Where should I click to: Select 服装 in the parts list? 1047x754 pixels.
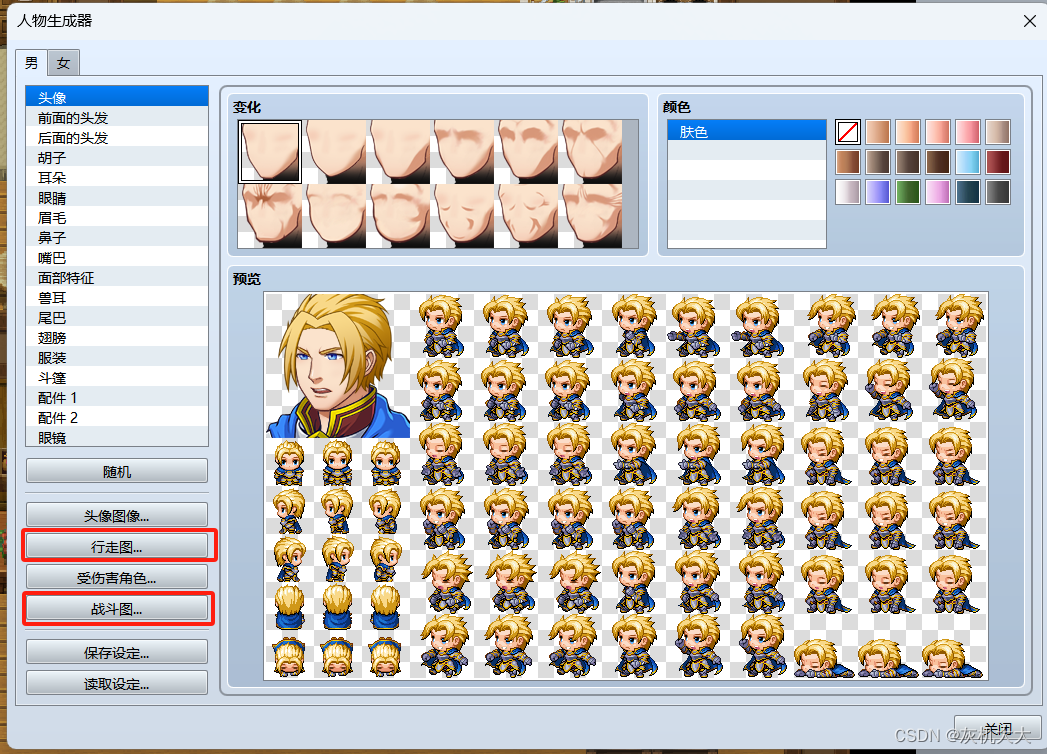pos(117,358)
